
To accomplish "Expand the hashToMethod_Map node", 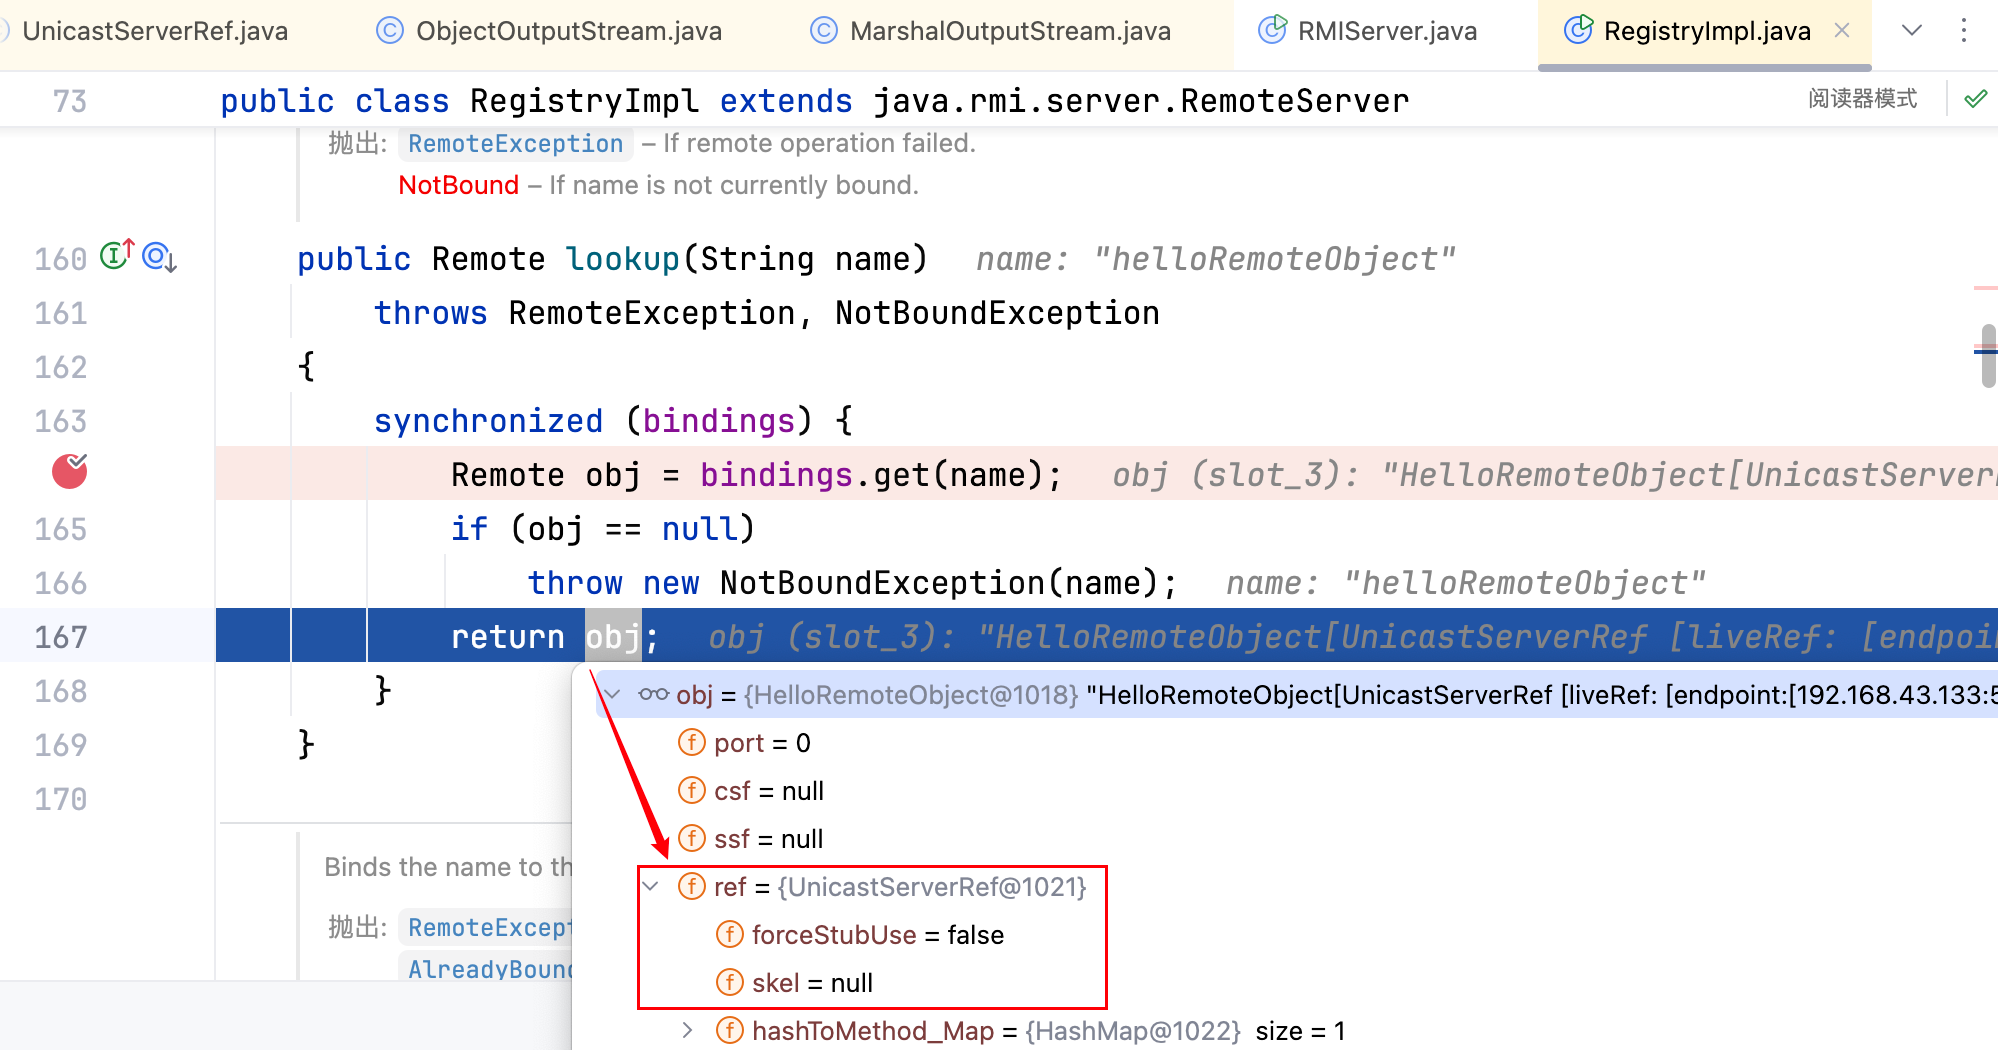I will [687, 1030].
